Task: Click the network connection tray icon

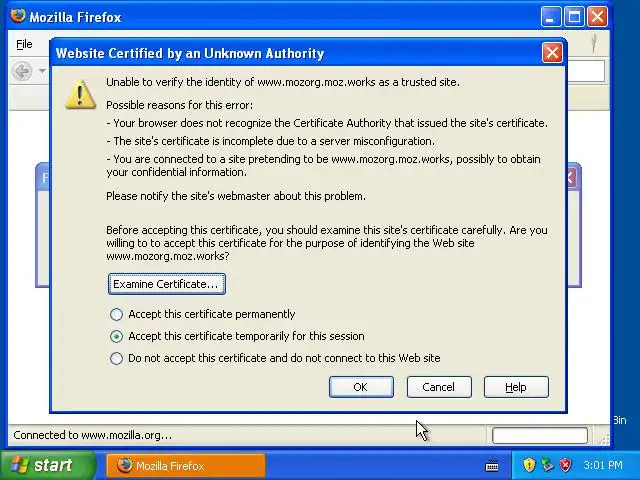Action: point(547,465)
